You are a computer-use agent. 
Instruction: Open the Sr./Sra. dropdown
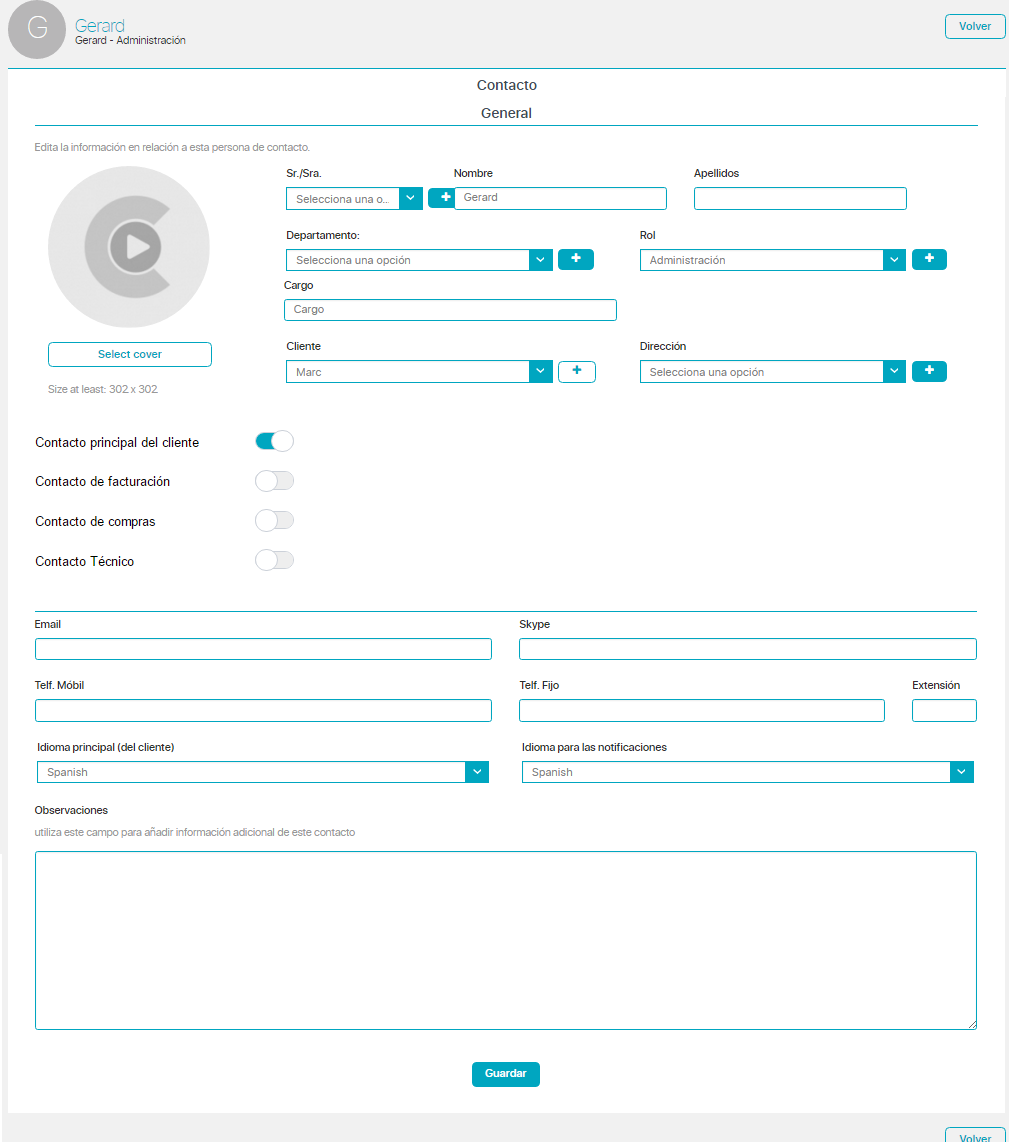click(354, 199)
